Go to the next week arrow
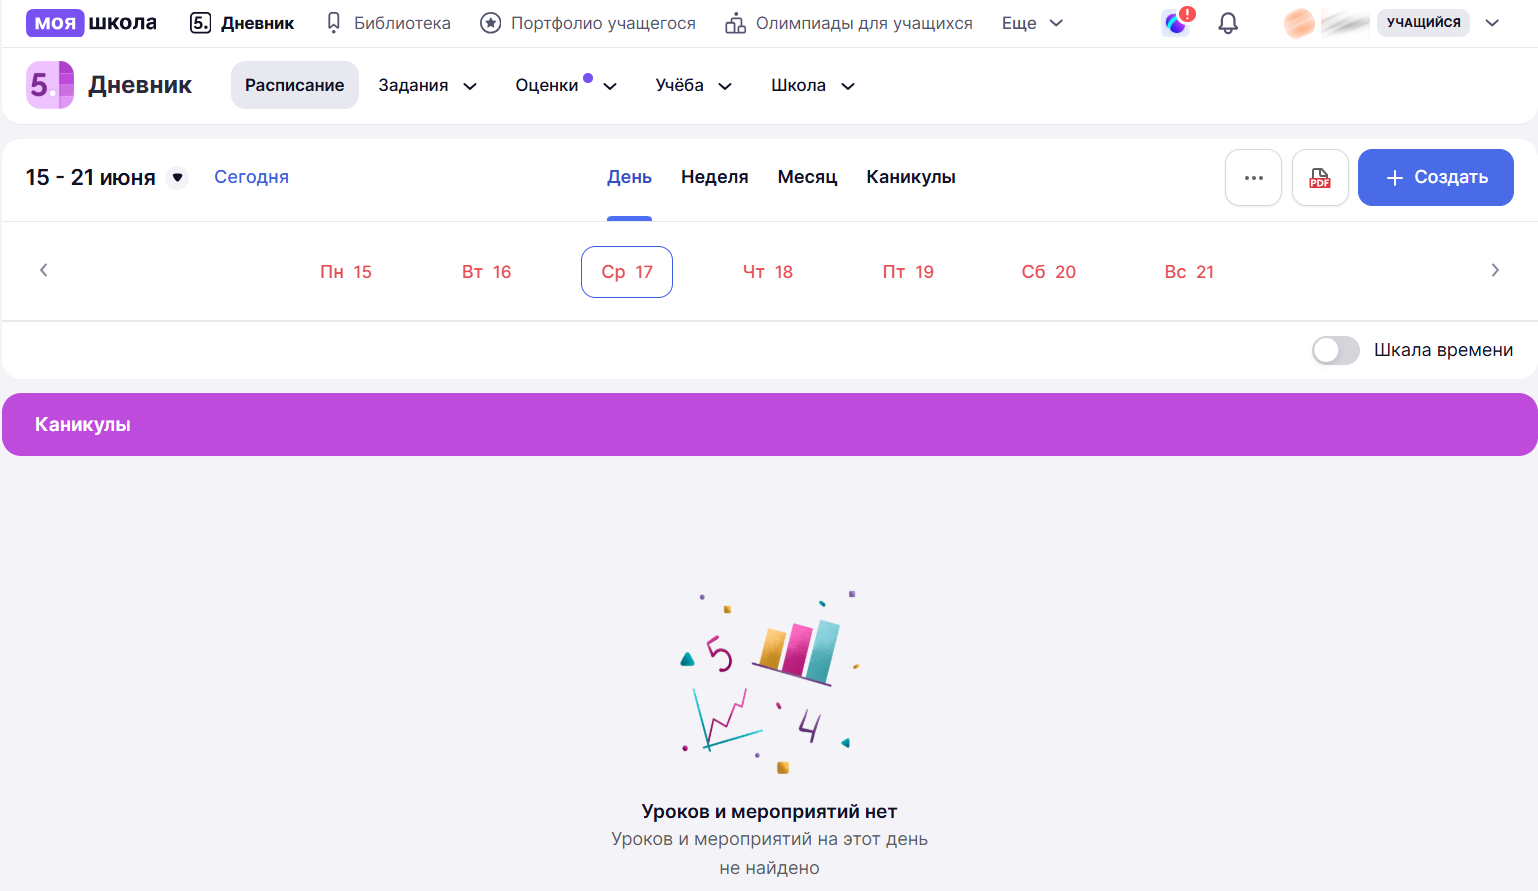Screen dimensions: 1538x891 click(1495, 270)
